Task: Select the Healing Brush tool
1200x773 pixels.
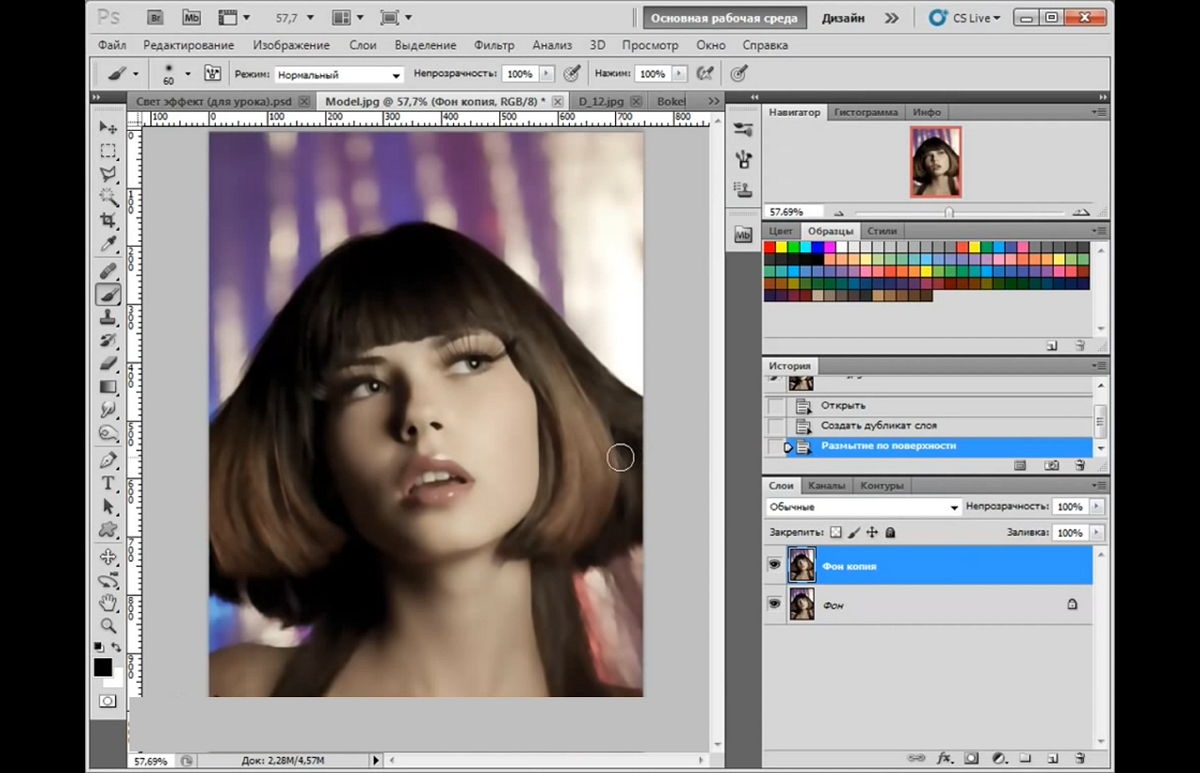Action: click(108, 271)
